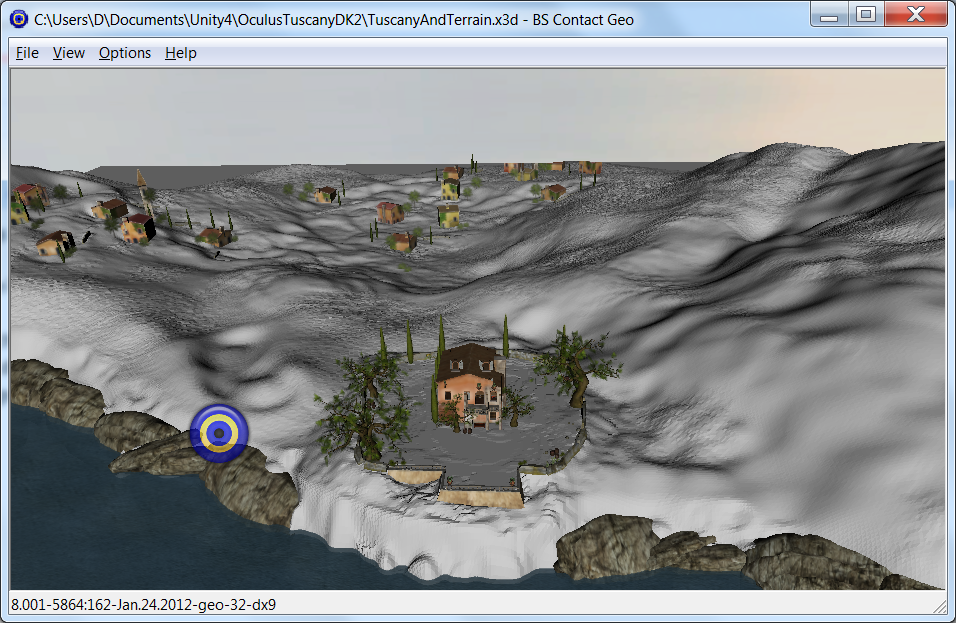This screenshot has height=623, width=956.
Task: Minimize the BS Contact Geo window
Action: click(x=829, y=14)
